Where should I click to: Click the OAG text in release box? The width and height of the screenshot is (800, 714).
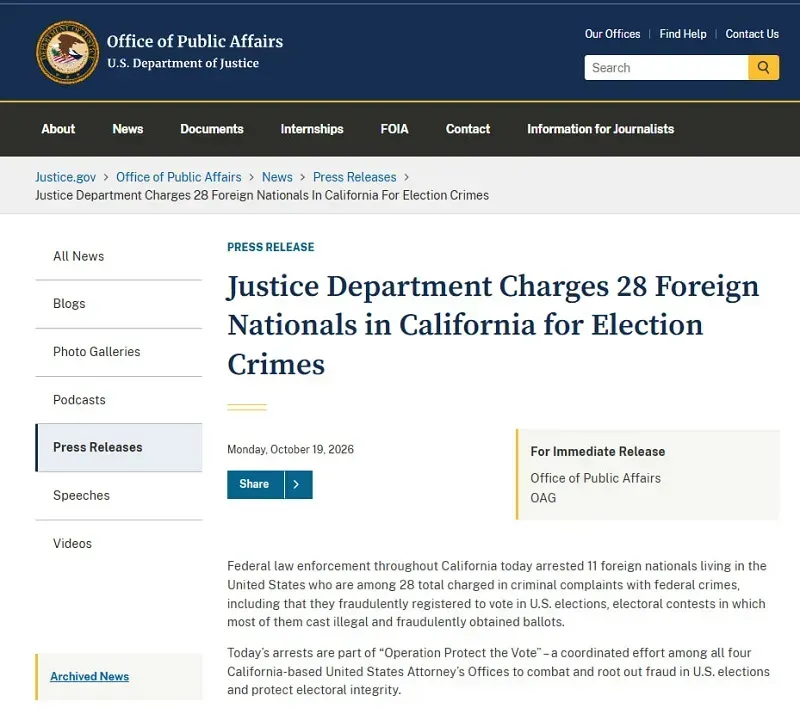click(x=543, y=498)
